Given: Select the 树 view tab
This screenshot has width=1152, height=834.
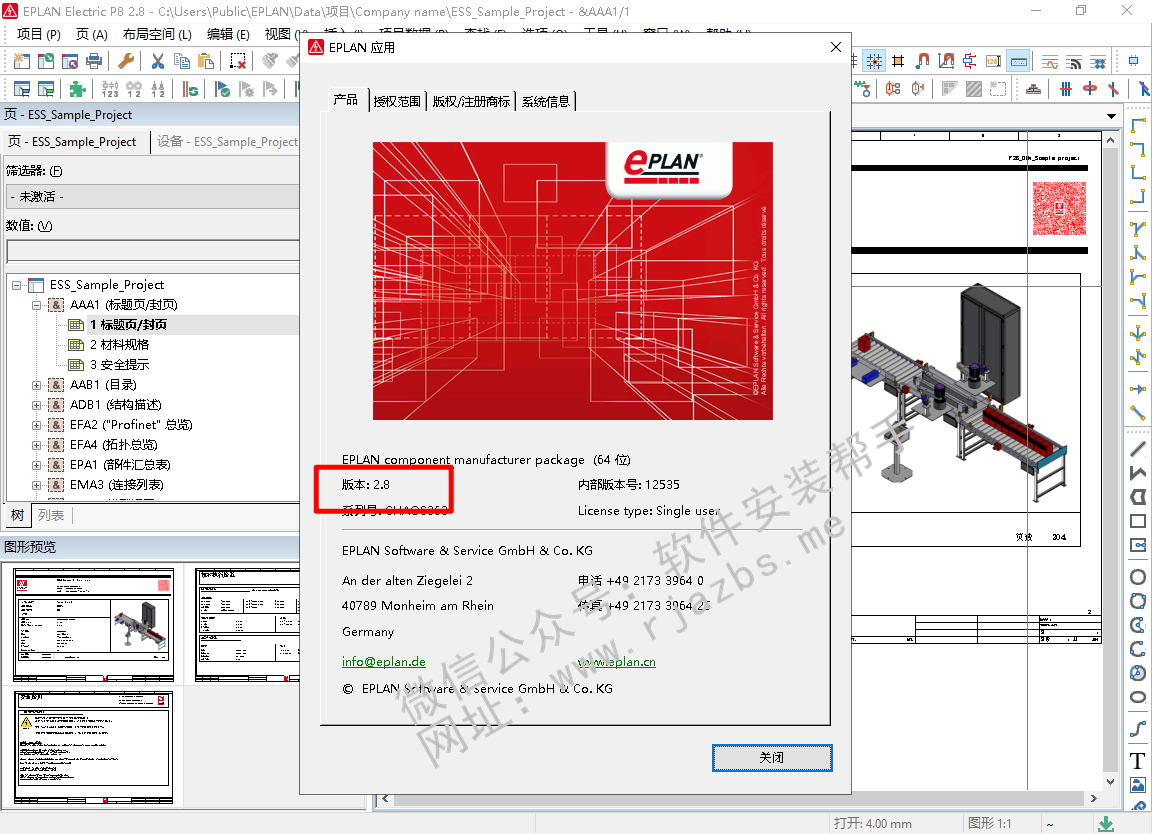Looking at the screenshot, I should (x=17, y=515).
